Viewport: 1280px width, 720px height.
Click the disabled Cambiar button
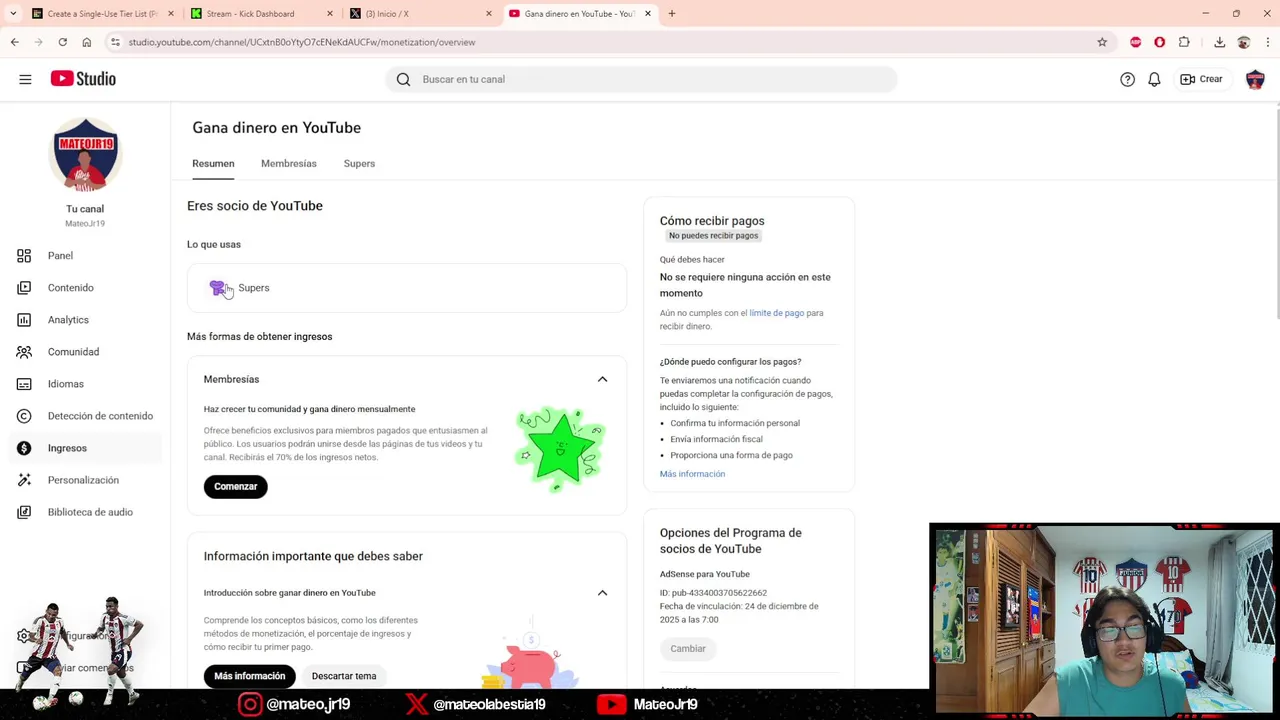click(x=688, y=649)
